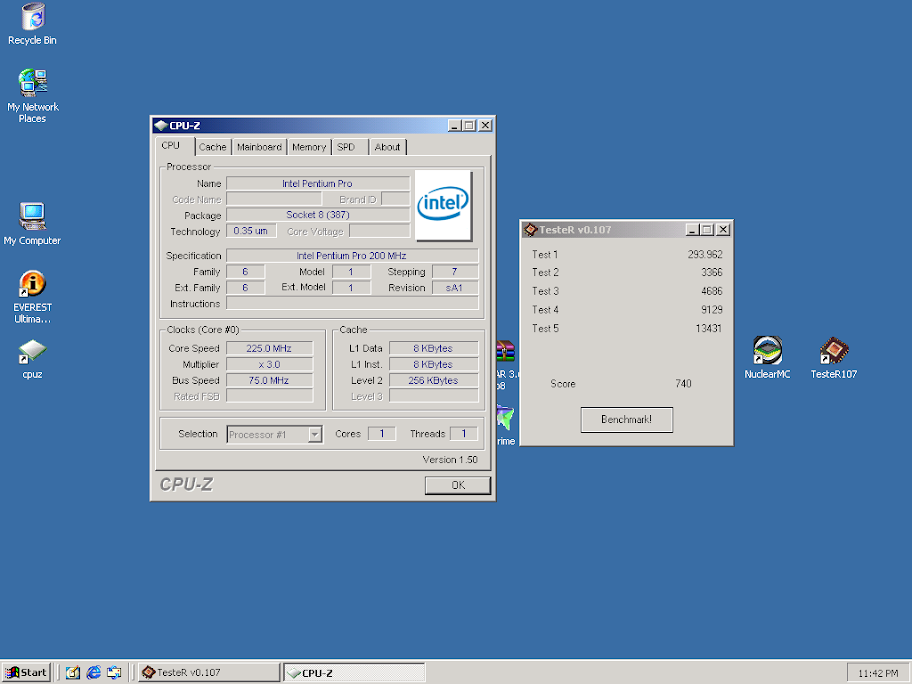Click the CPU-Z title bar icon
Image resolution: width=912 pixels, height=684 pixels.
click(161, 126)
